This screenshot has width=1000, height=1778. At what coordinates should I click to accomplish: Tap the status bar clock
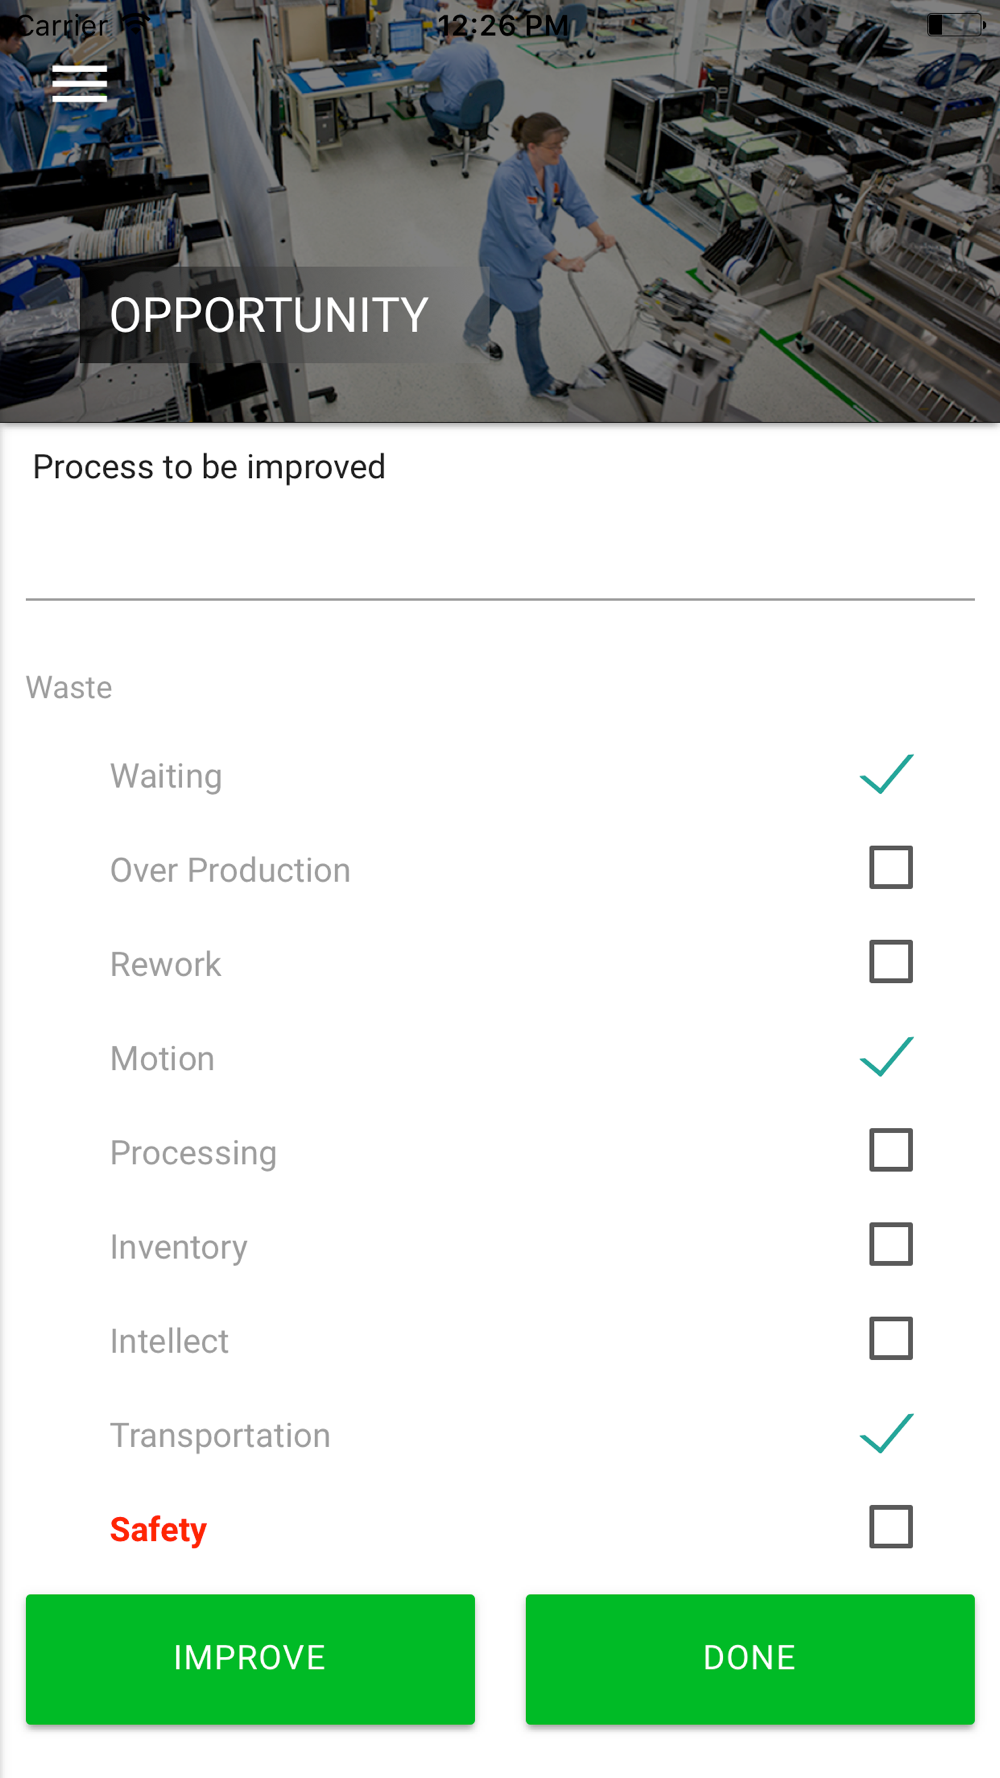[502, 25]
